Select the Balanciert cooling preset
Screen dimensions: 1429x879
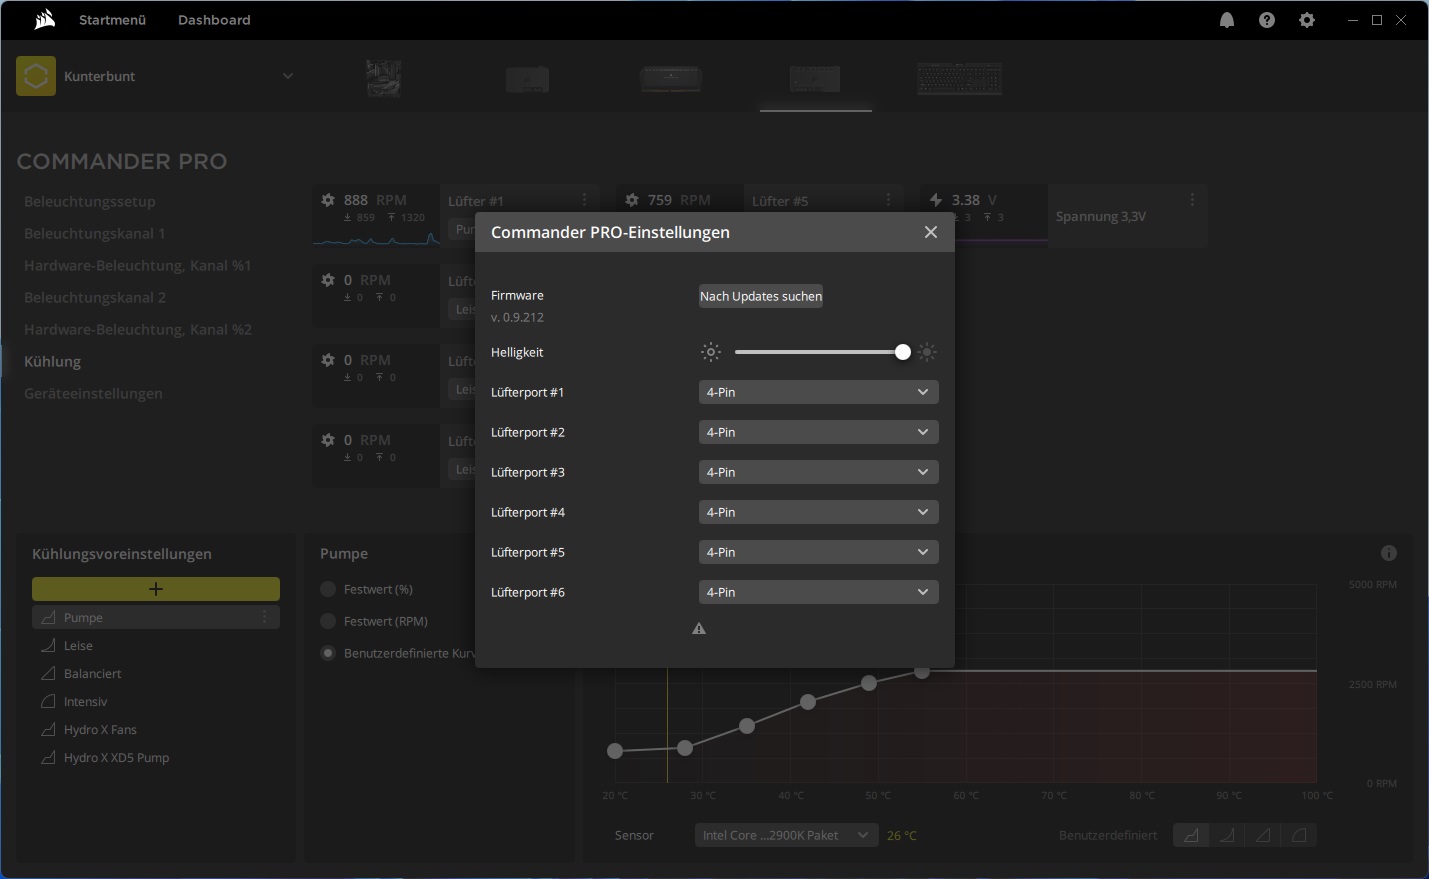[x=92, y=674]
